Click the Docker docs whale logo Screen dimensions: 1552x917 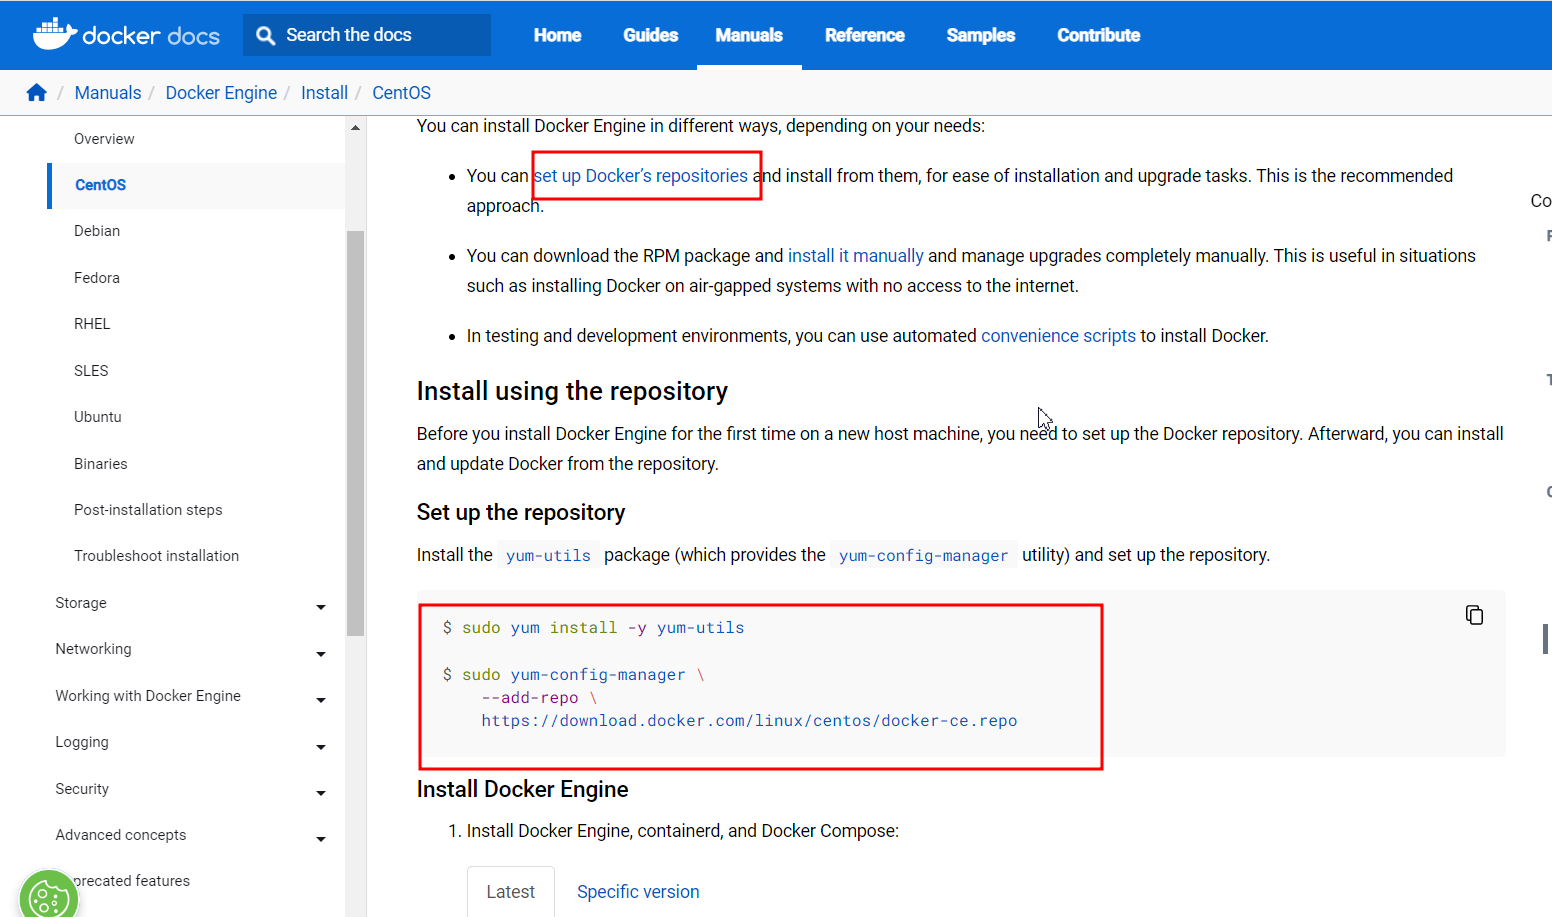click(x=126, y=34)
